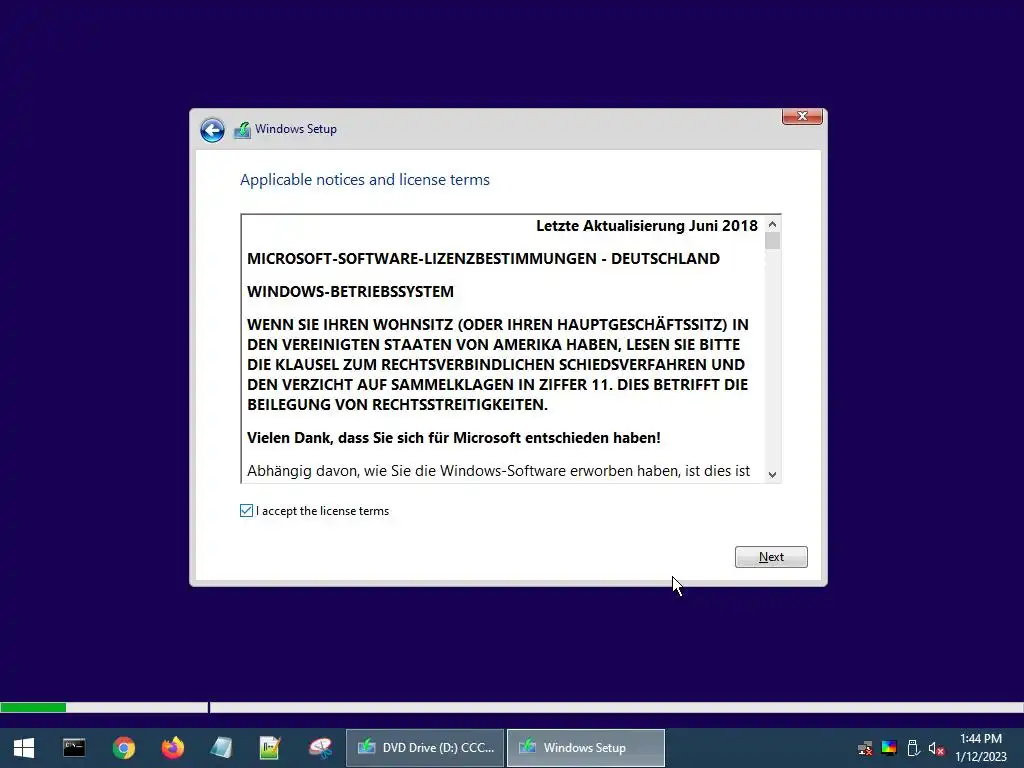Click the Next button
This screenshot has height=768, width=1024.
click(x=771, y=557)
